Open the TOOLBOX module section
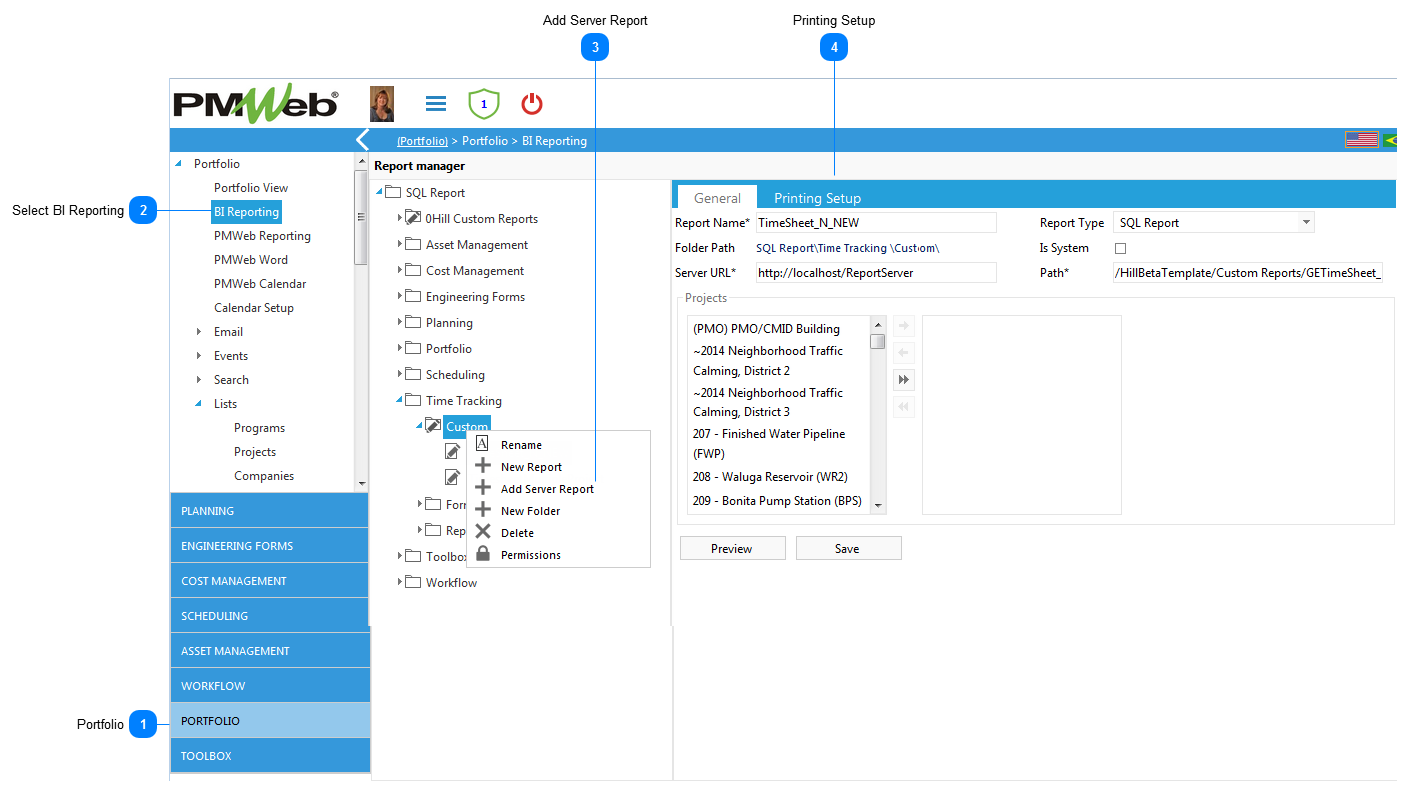Viewport: 1406px width, 790px height. click(x=270, y=755)
